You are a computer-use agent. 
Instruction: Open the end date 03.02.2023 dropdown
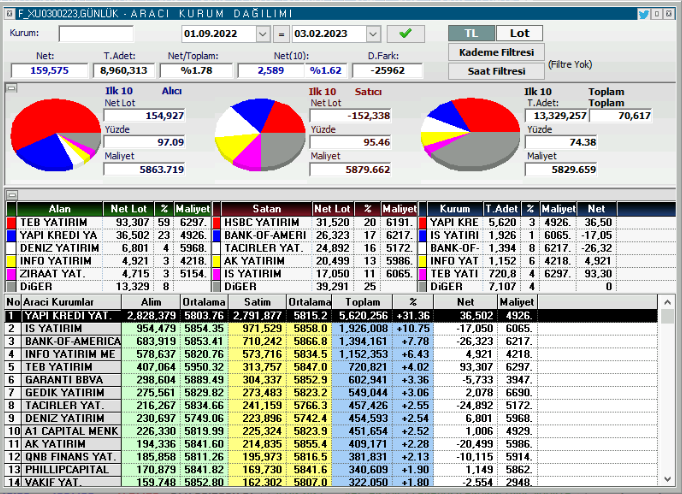point(373,34)
